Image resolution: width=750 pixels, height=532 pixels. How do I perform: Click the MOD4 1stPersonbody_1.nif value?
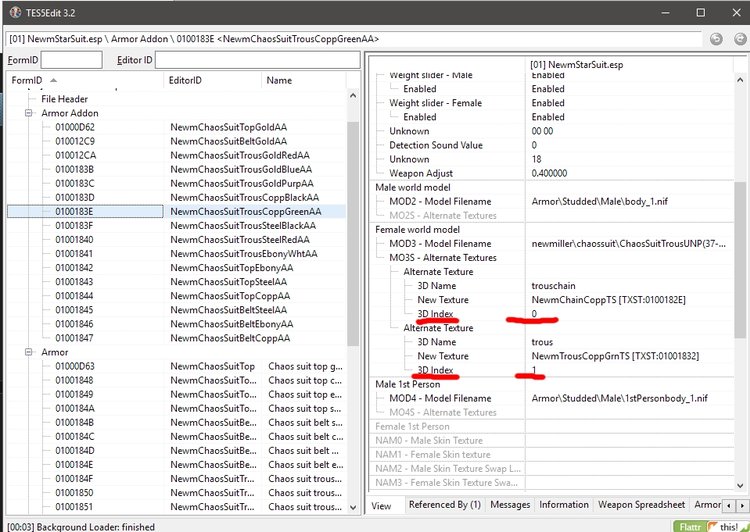(619, 398)
